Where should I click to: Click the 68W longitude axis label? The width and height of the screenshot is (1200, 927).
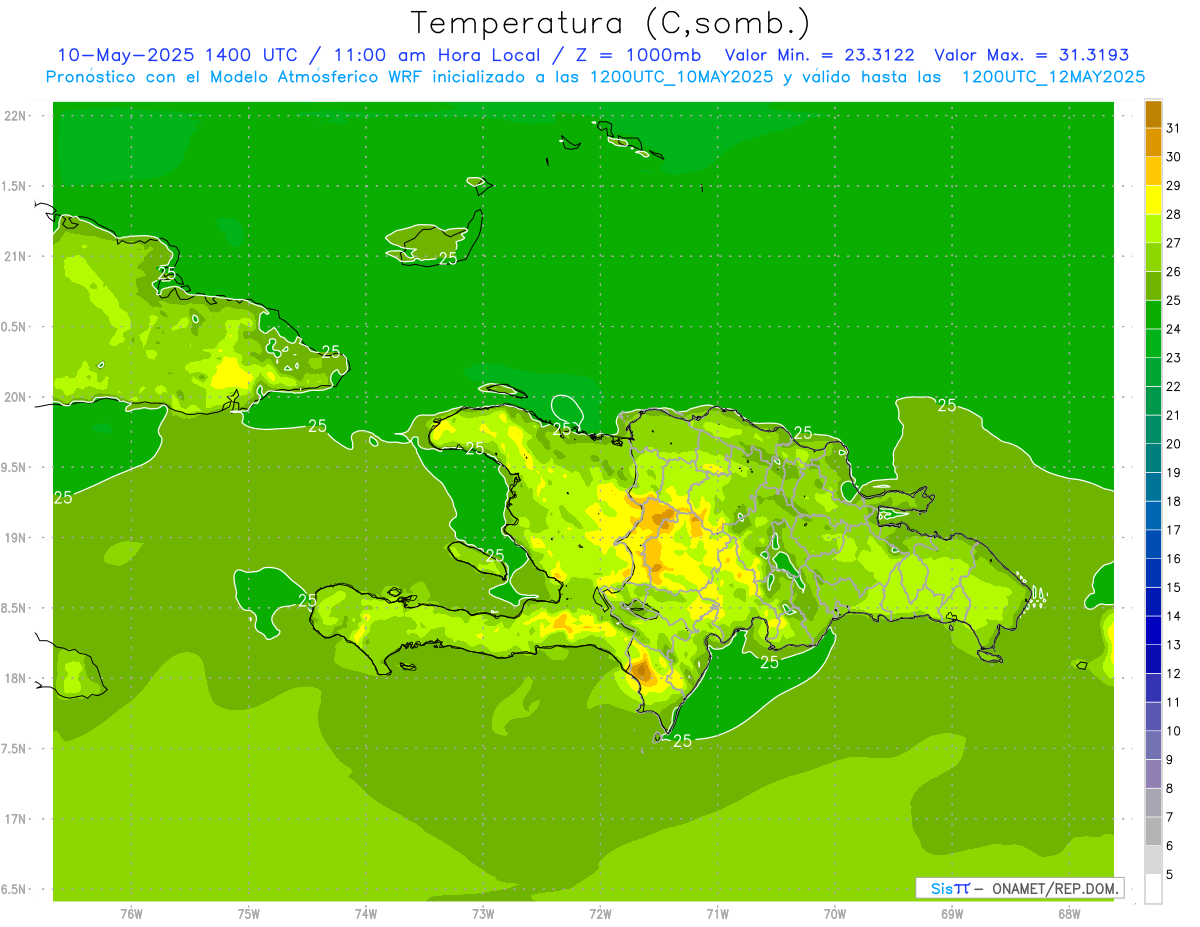pos(1069,914)
